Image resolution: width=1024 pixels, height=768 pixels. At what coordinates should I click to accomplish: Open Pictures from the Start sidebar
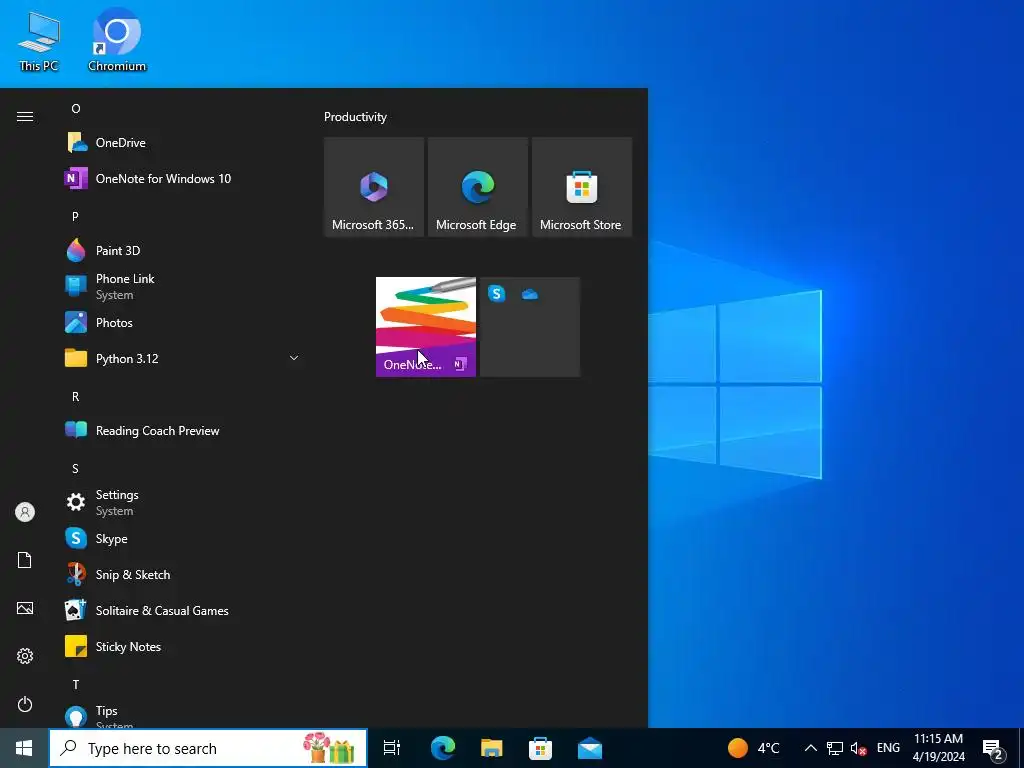25,609
